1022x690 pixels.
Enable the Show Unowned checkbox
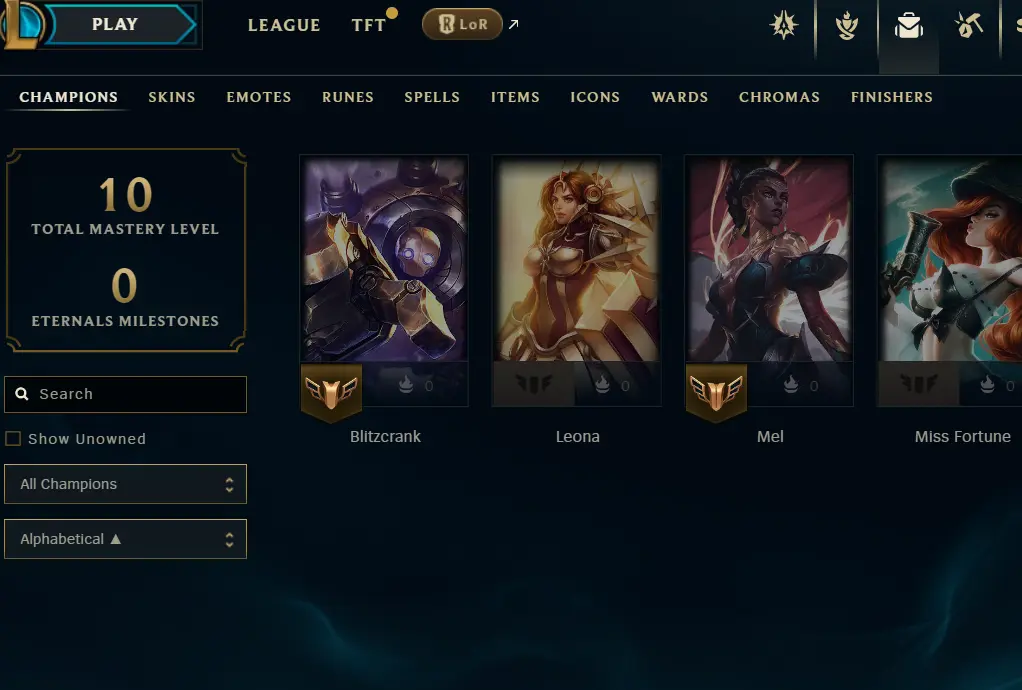(13, 438)
